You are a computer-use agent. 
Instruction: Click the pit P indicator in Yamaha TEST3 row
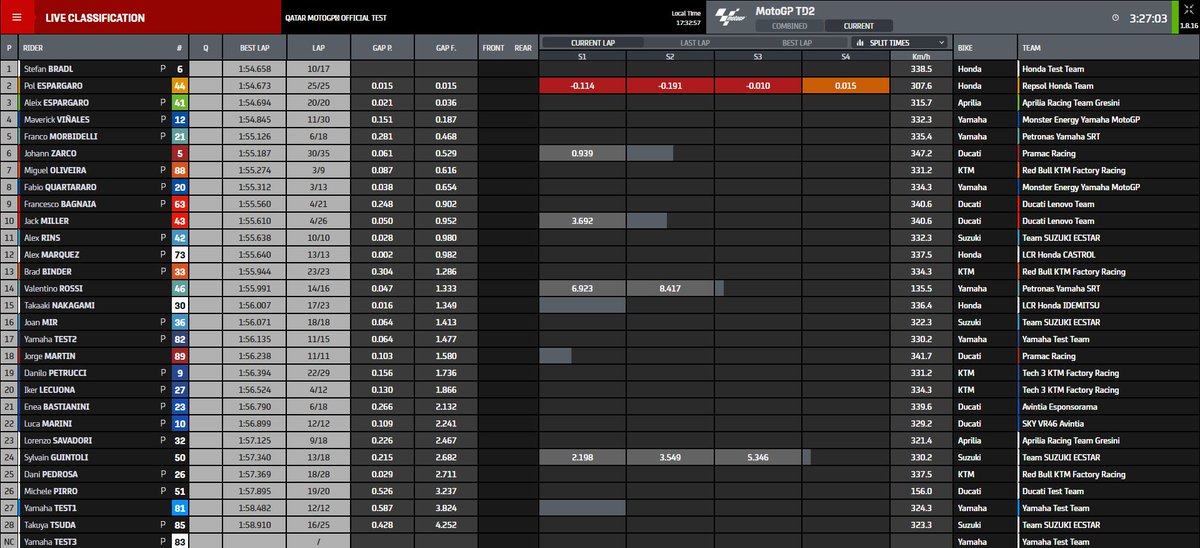[162, 540]
